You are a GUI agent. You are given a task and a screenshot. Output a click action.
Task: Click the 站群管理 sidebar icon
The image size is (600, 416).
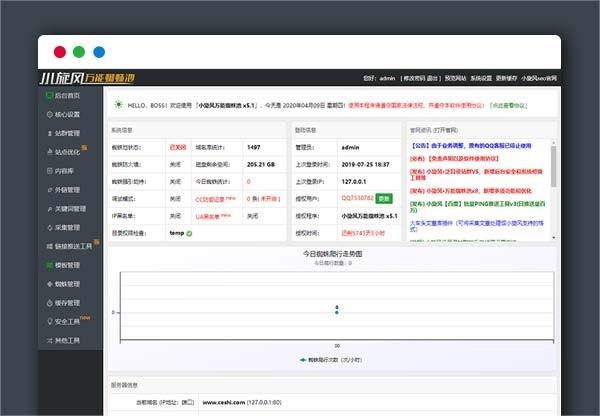coord(48,133)
